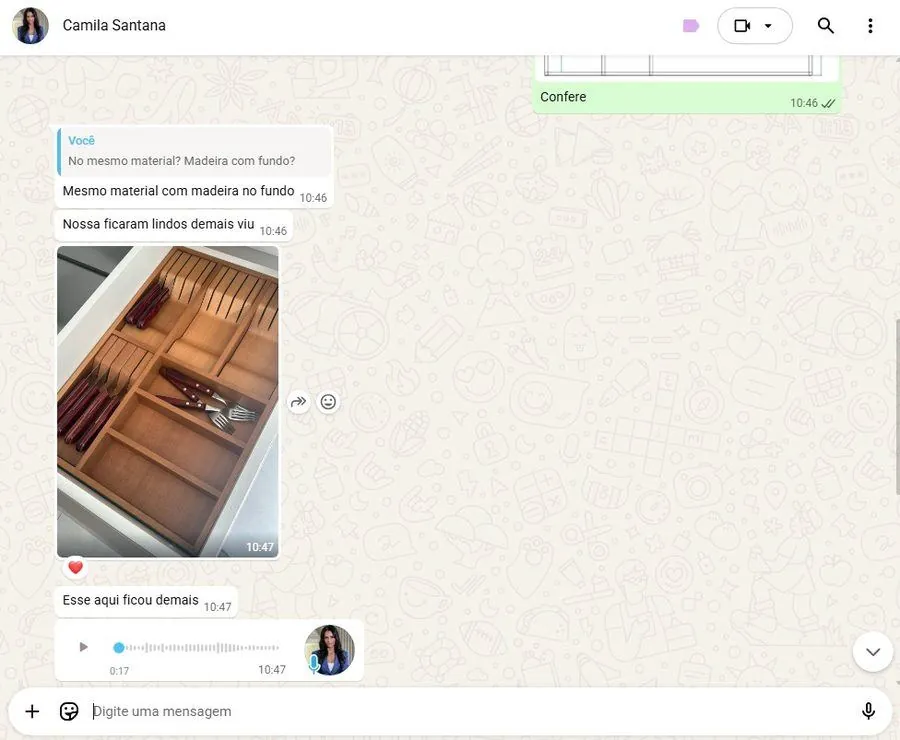The width and height of the screenshot is (900, 740).
Task: Expand the call options dropdown arrow
Action: pyautogui.click(x=768, y=26)
